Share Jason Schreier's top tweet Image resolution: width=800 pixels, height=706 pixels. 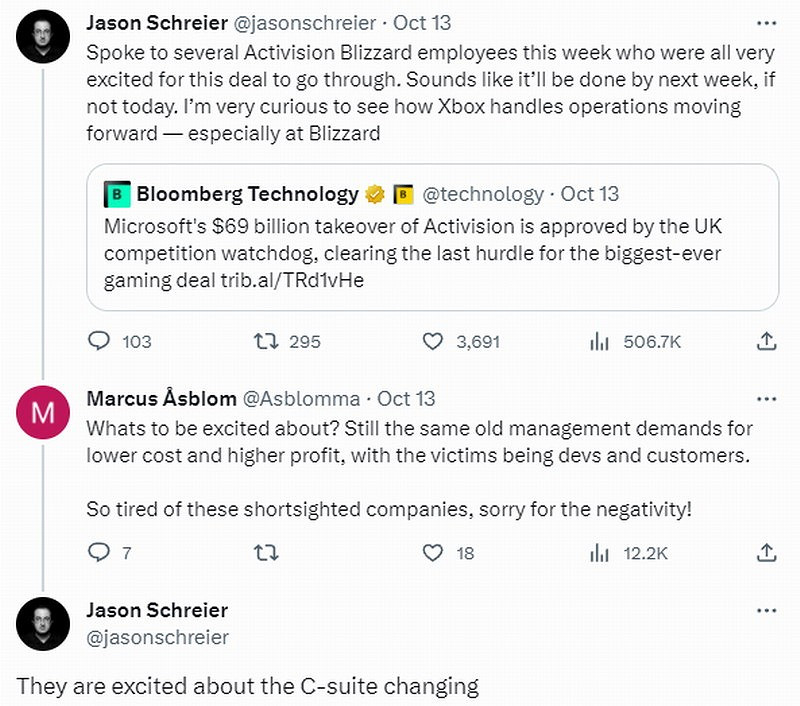pyautogui.click(x=766, y=341)
